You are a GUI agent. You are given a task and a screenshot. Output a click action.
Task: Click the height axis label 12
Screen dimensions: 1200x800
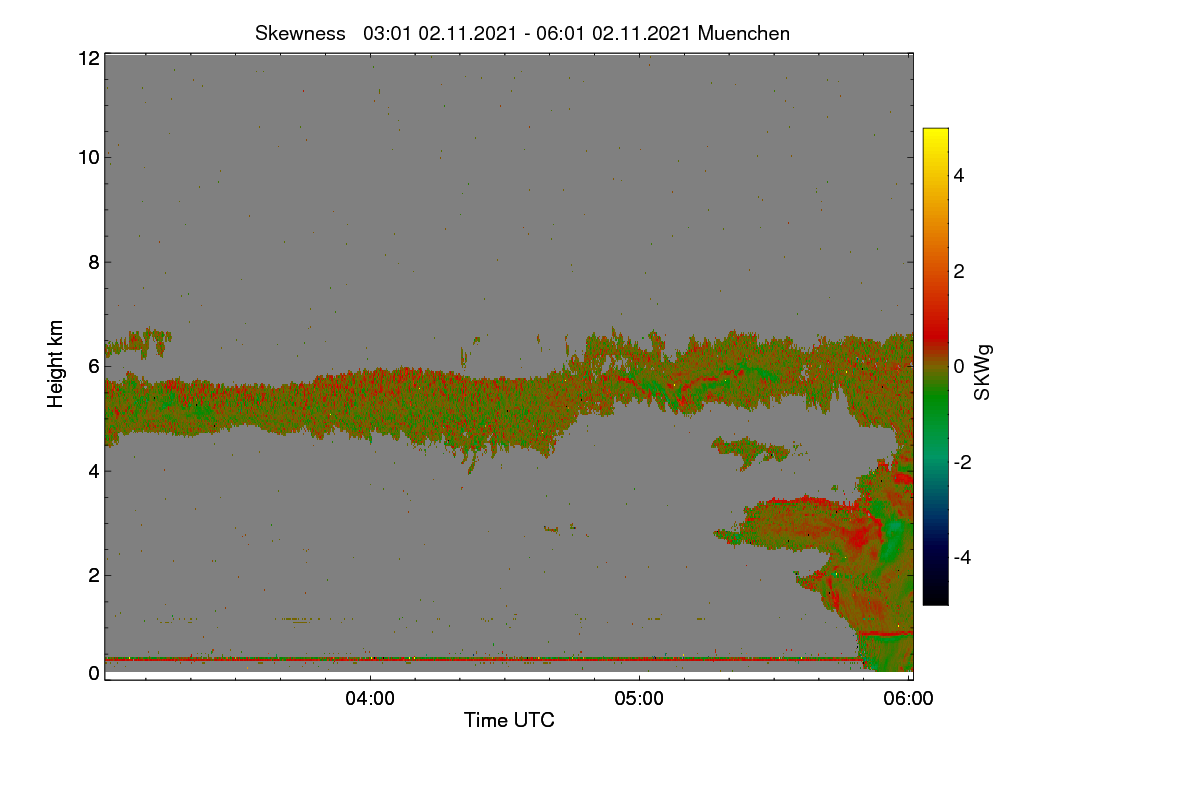(x=88, y=58)
